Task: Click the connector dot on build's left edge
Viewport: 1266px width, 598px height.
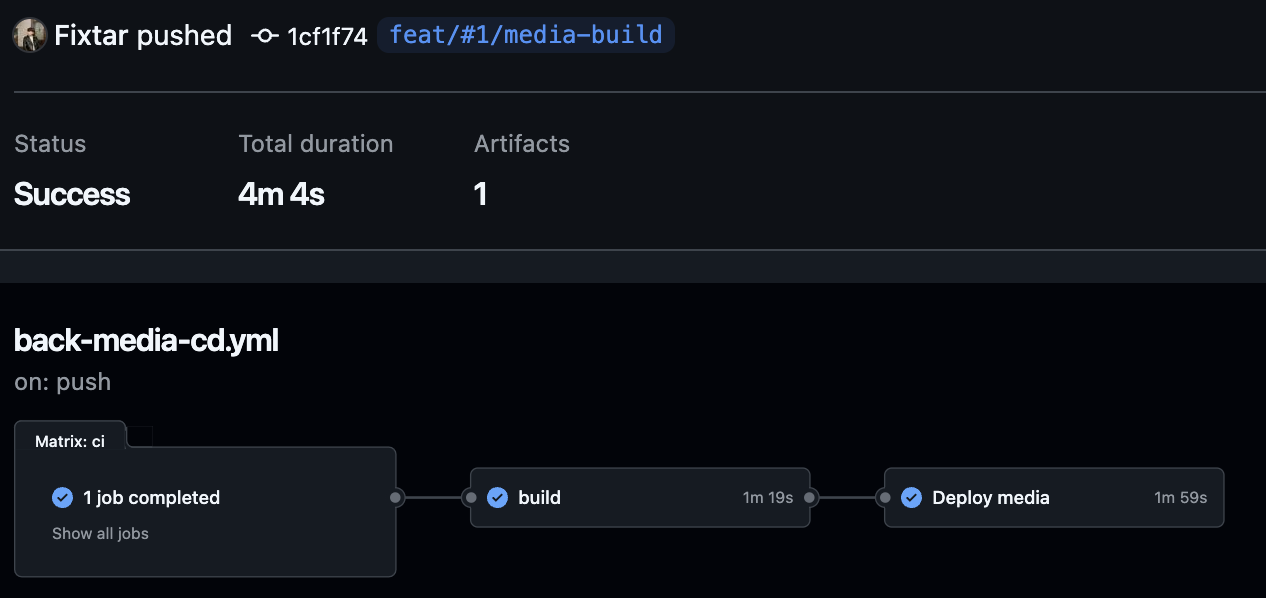Action: click(470, 497)
